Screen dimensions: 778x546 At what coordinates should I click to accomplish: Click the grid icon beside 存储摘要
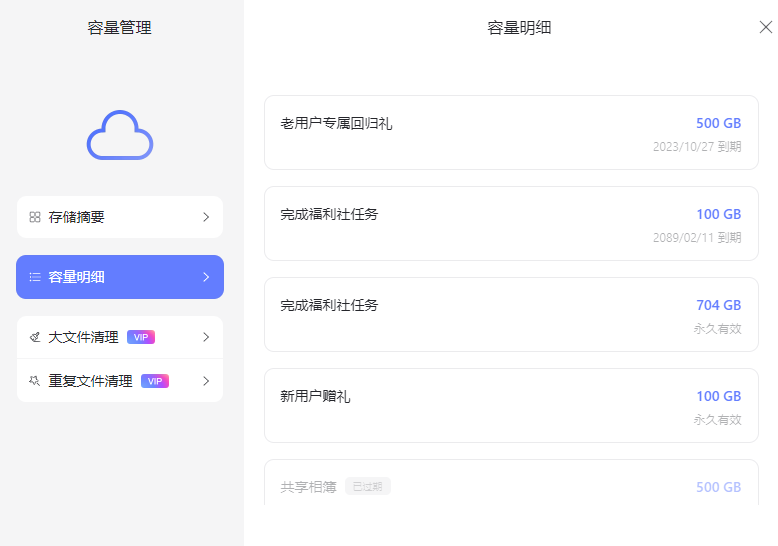(x=35, y=217)
